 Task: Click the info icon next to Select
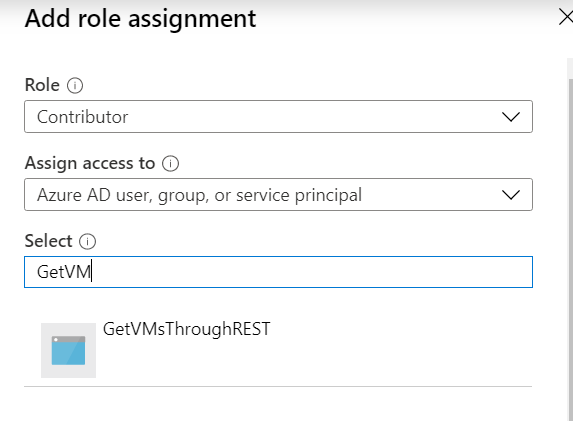click(x=88, y=242)
